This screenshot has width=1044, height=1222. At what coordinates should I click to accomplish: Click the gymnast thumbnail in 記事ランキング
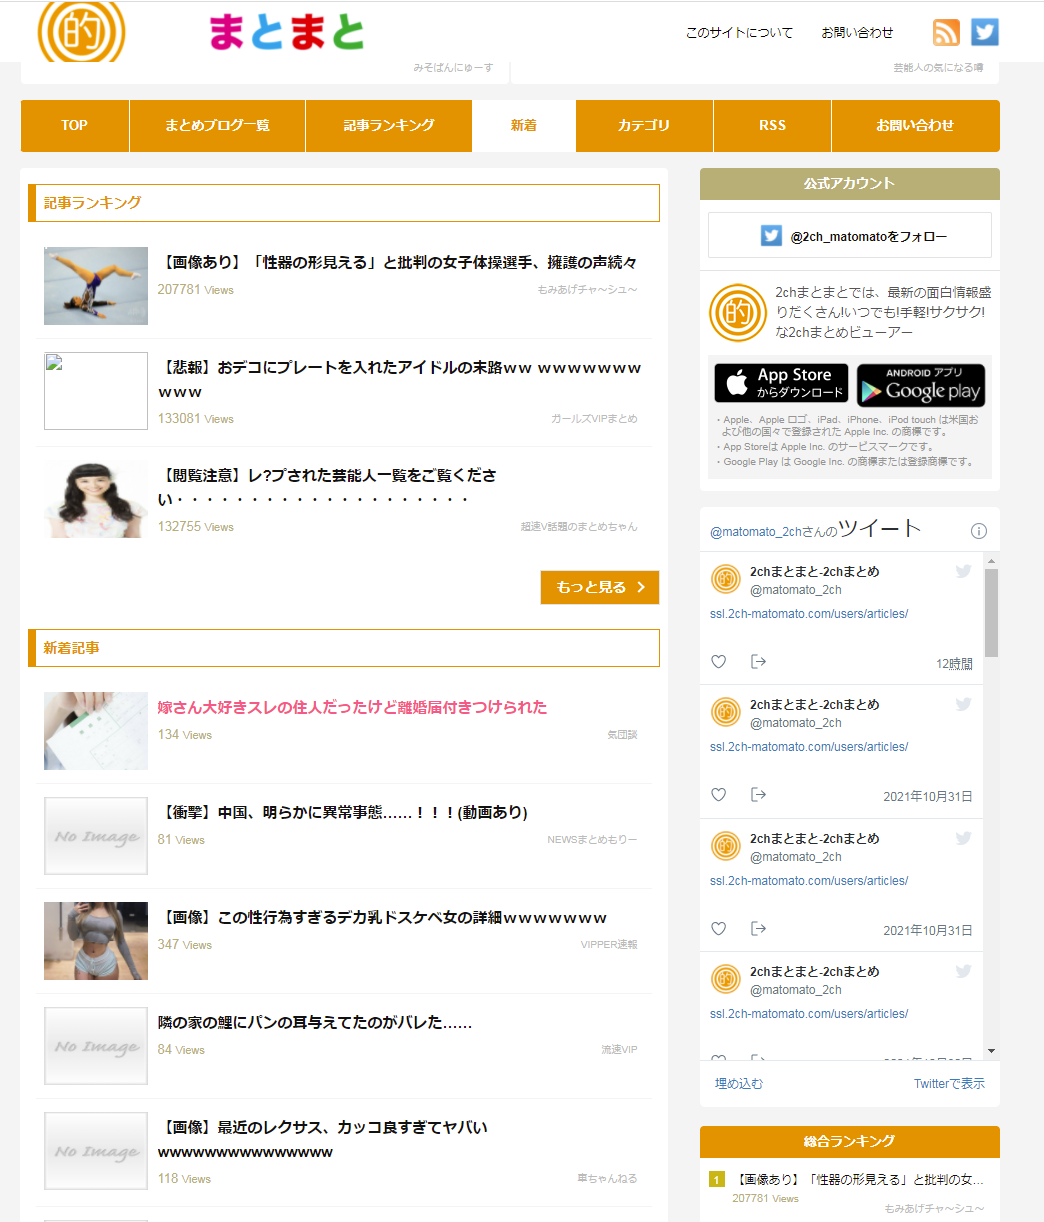(96, 286)
